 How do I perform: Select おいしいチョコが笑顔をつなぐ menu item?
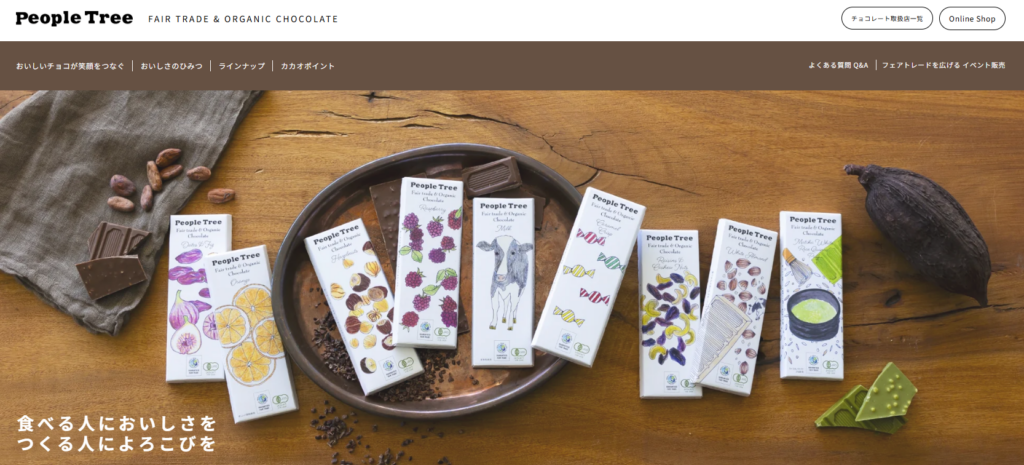tap(70, 66)
